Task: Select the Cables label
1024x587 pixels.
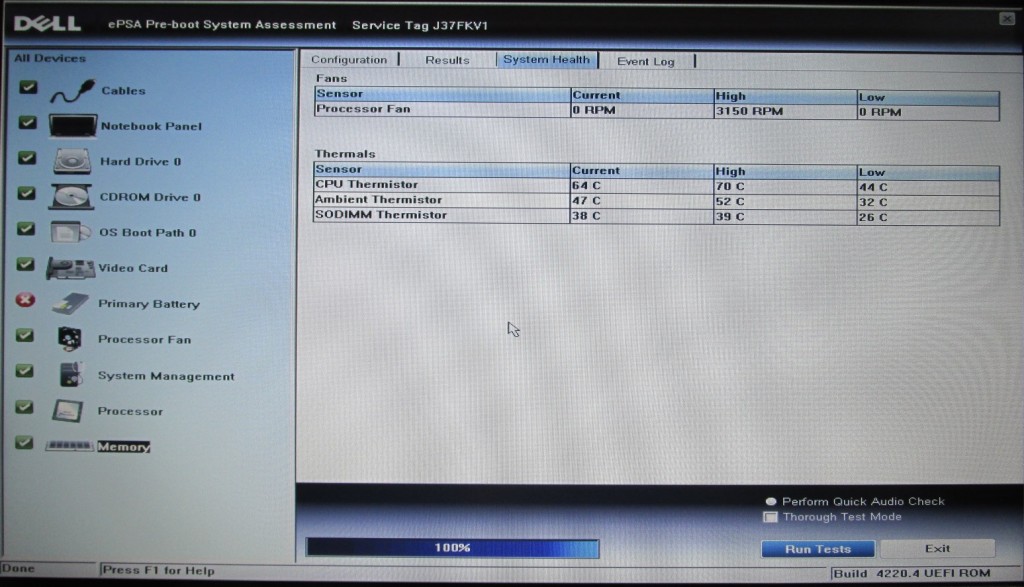Action: pyautogui.click(x=123, y=91)
